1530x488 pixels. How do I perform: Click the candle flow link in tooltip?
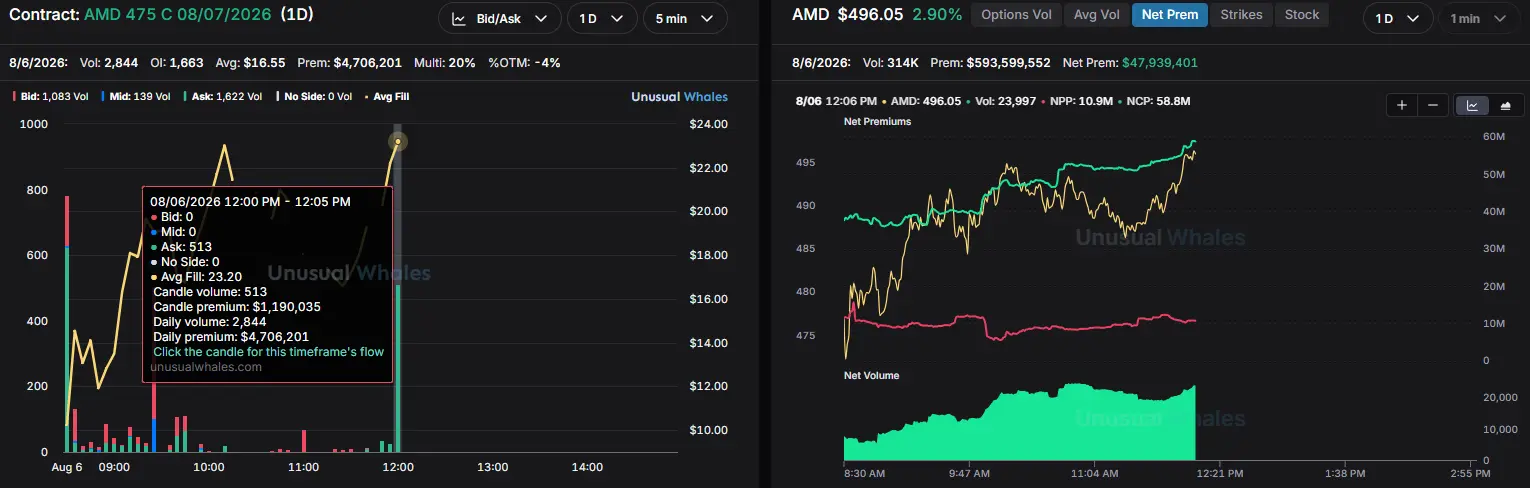pyautogui.click(x=268, y=352)
